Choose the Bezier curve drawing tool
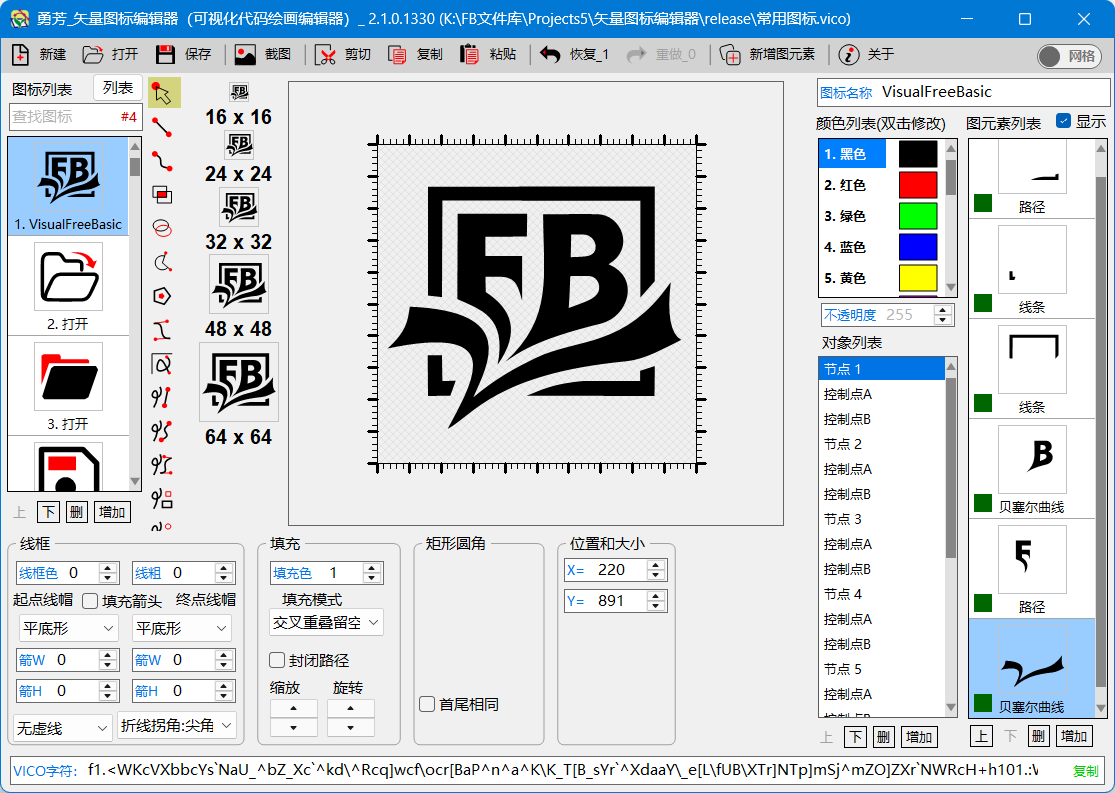Screen dimensions: 1115x793 point(163,160)
